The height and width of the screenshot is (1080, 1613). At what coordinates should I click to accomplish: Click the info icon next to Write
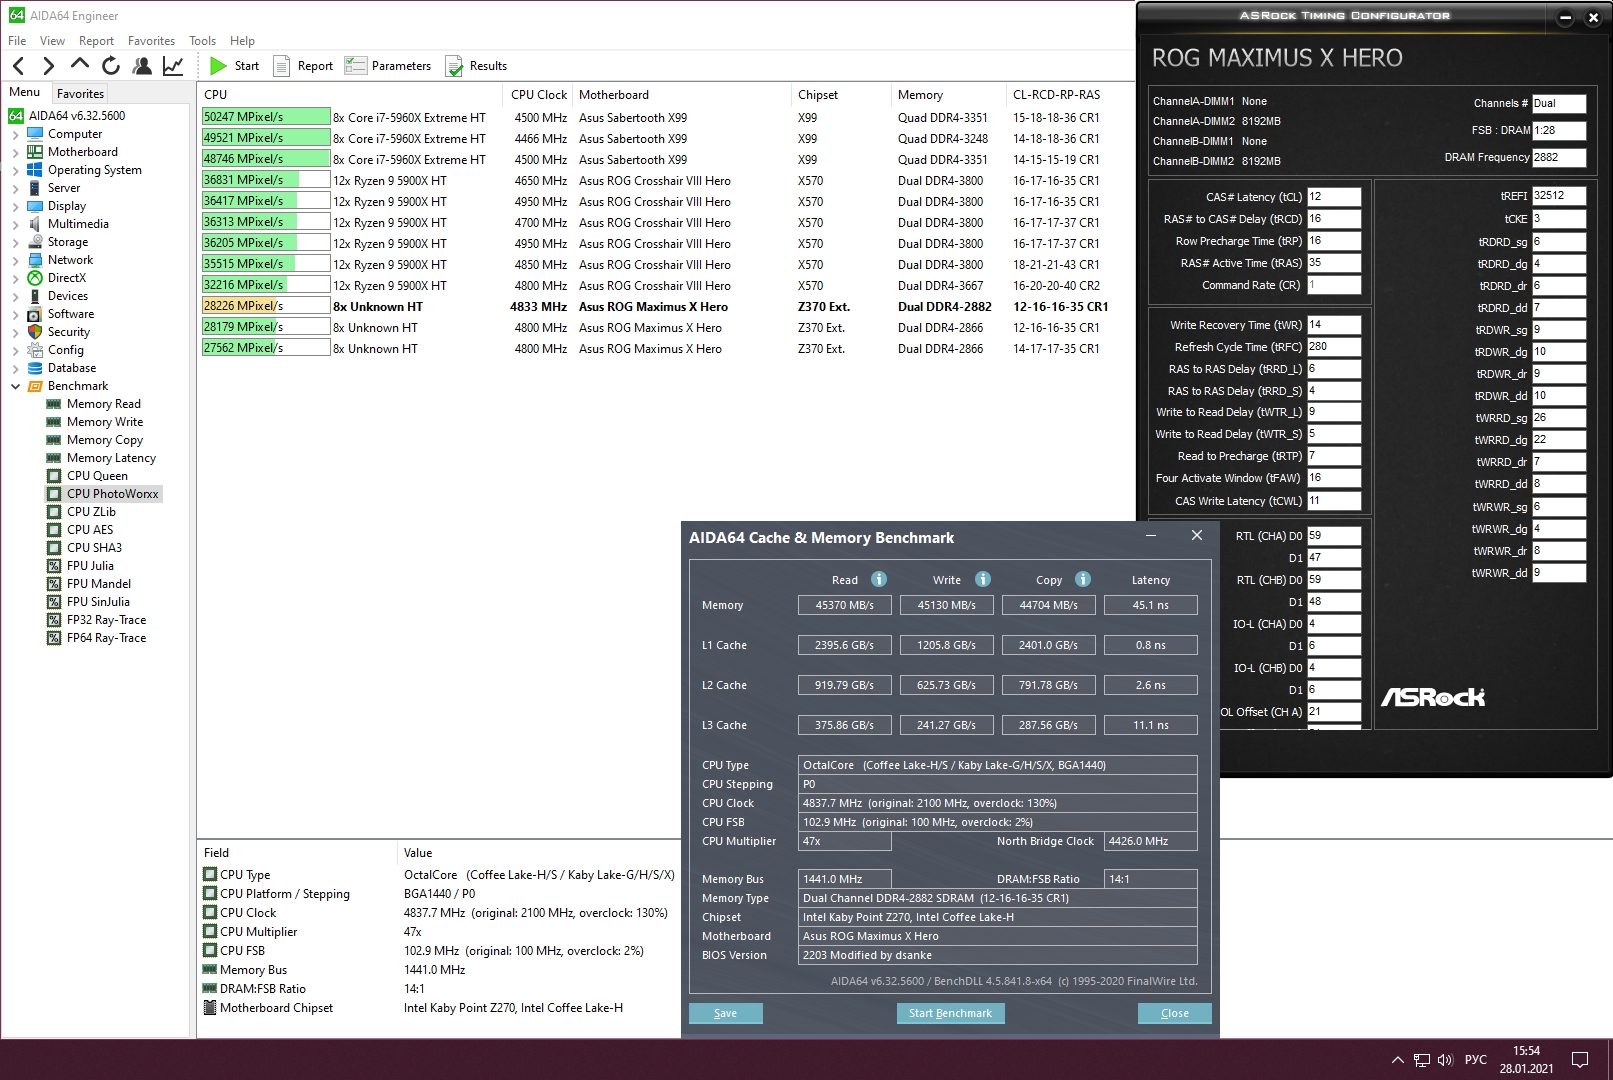[x=983, y=580]
